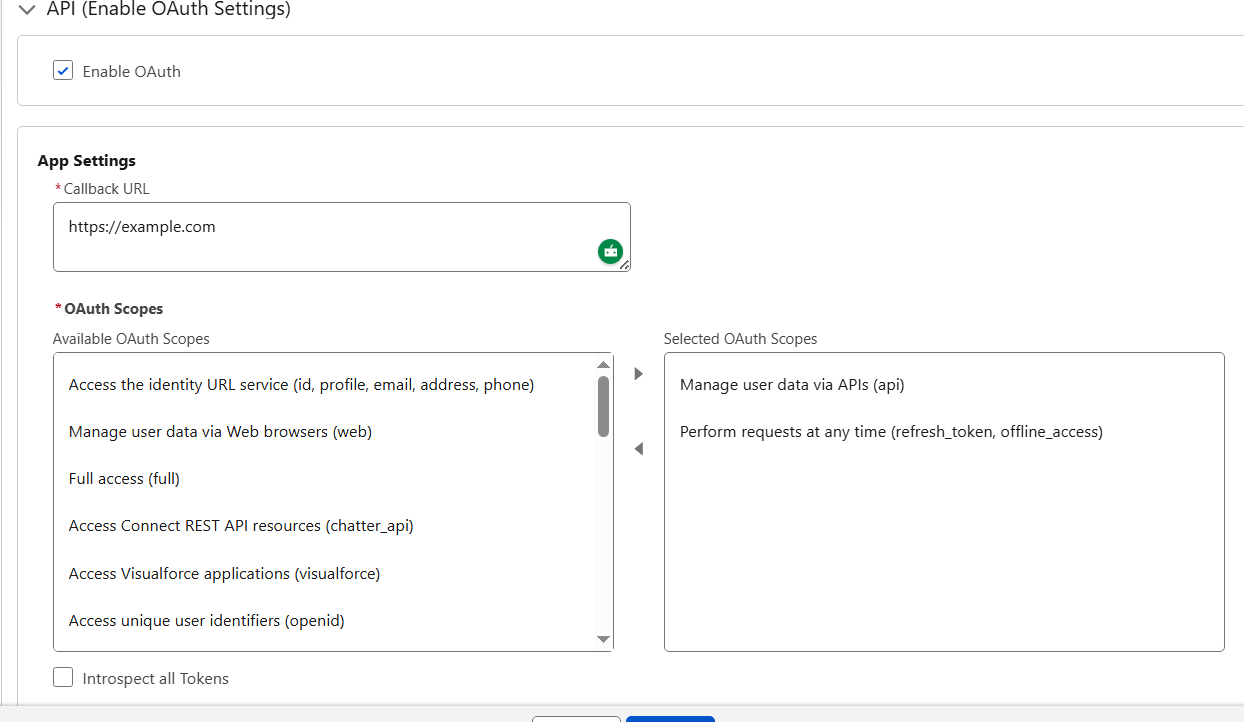This screenshot has height=722, width=1244.
Task: Click the left arrow to remove scope
Action: click(639, 450)
